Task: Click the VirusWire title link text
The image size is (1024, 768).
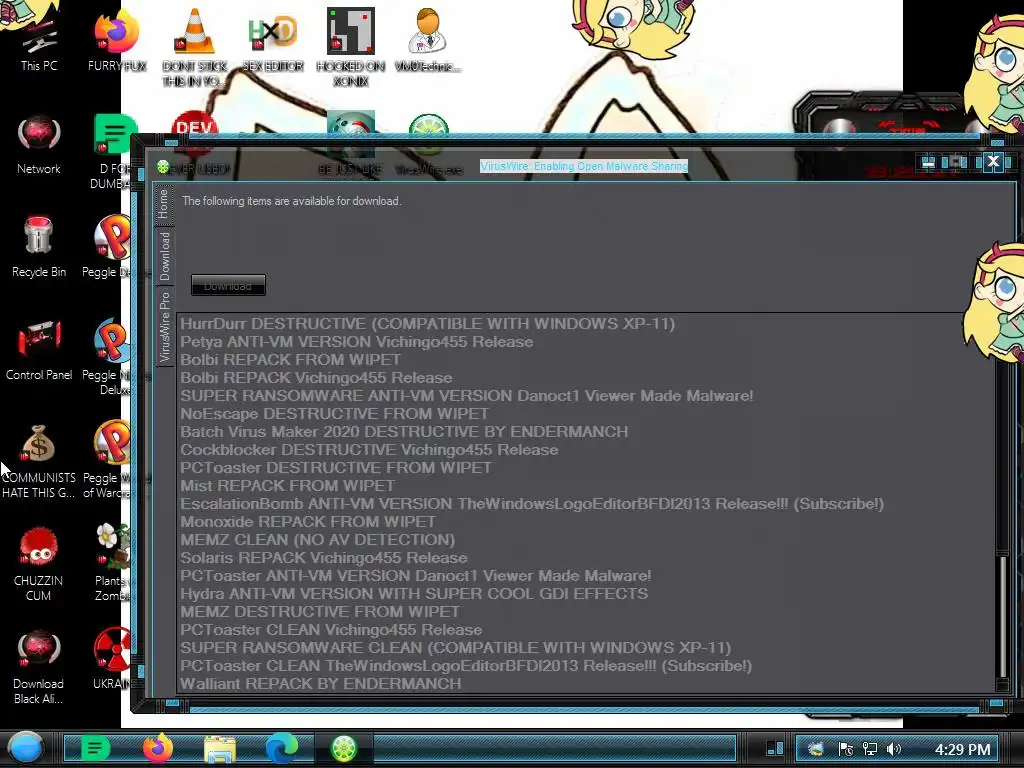Action: coord(584,167)
